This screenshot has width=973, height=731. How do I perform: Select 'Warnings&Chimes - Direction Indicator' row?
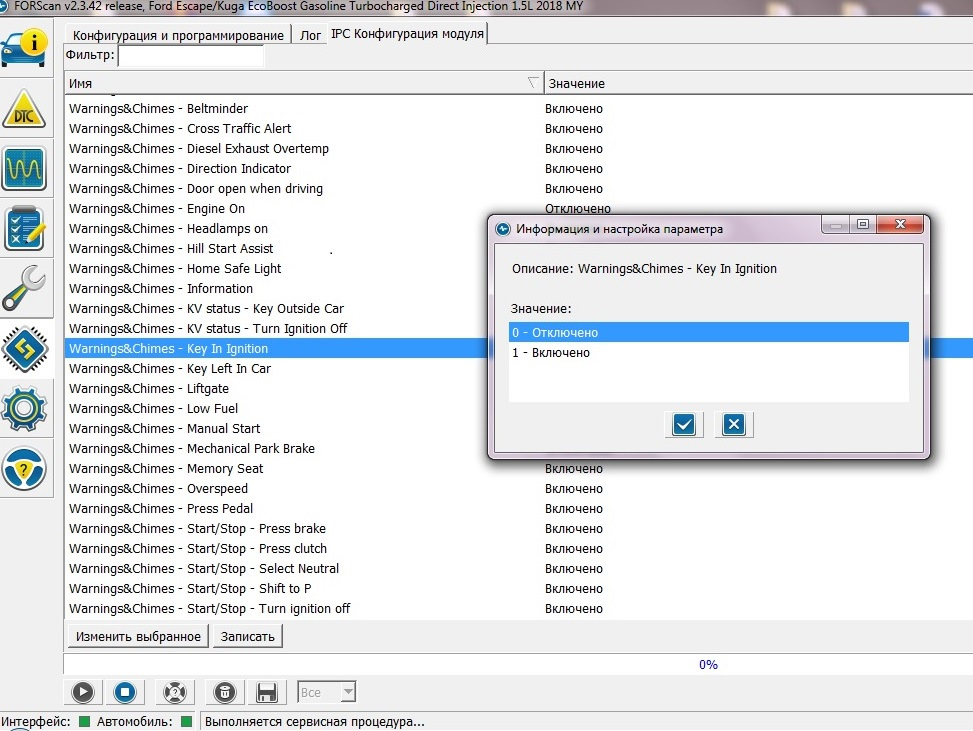coord(519,168)
